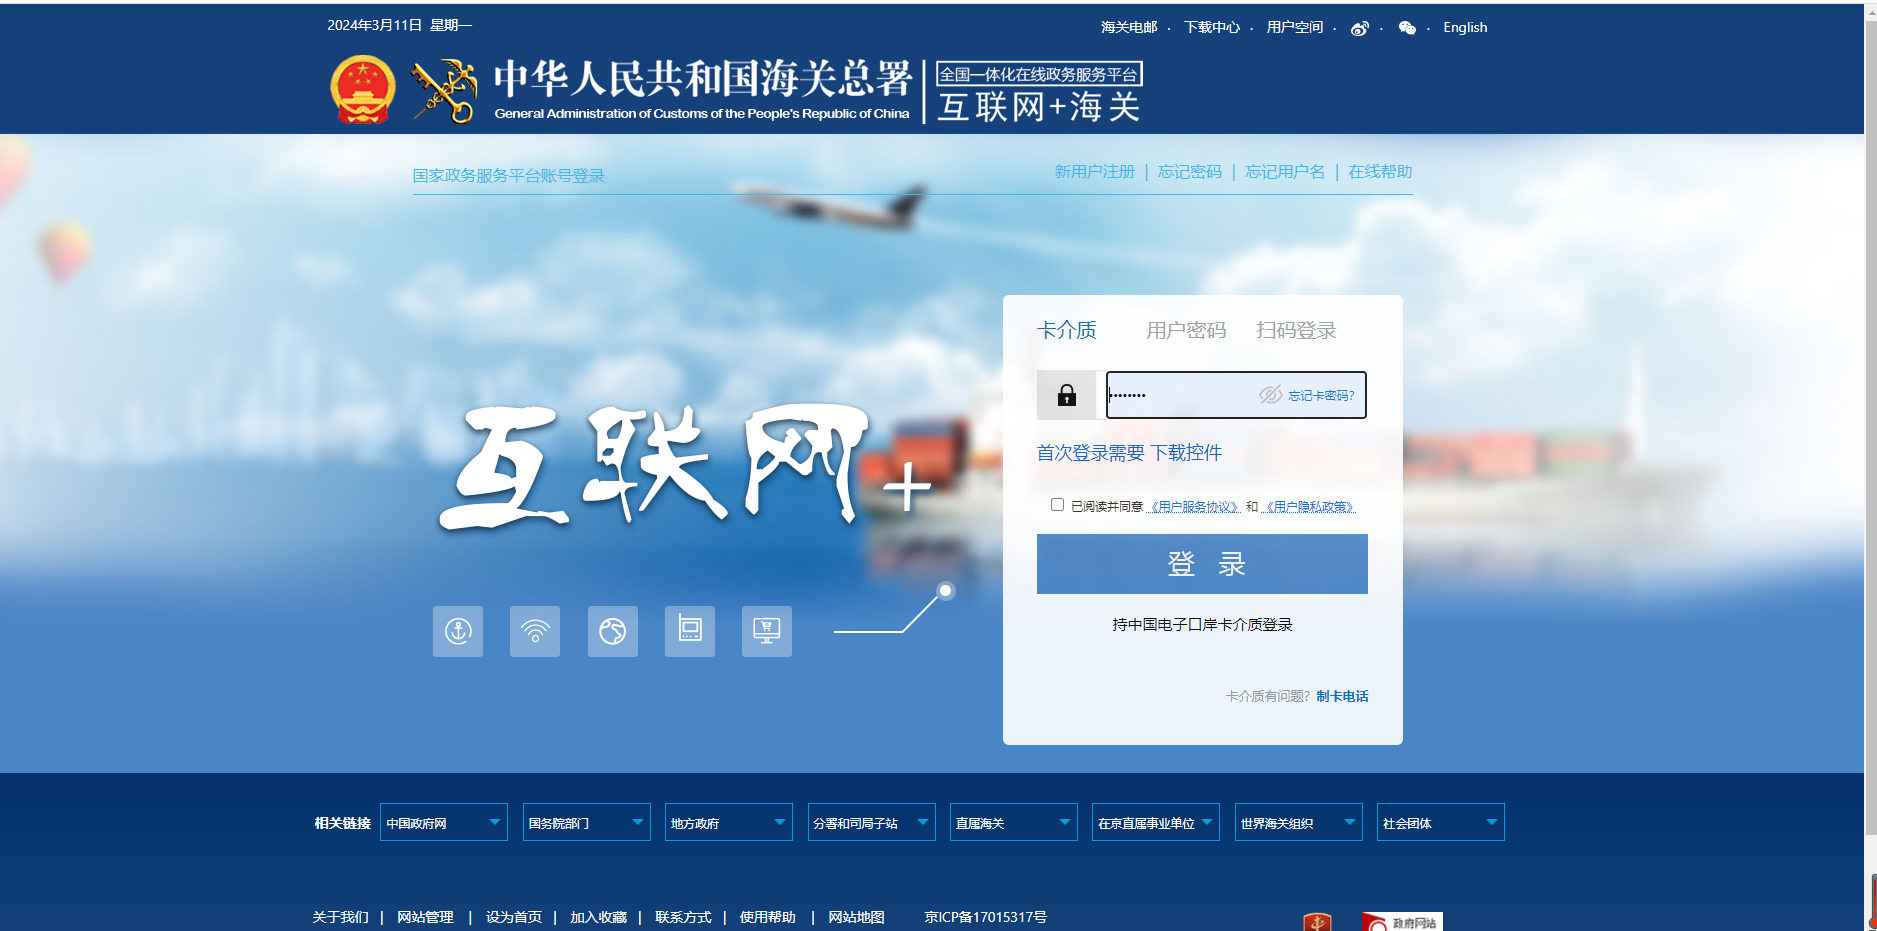Screen dimensions: 1877x931
Task: Expand the 中国政府网 dropdown
Action: (444, 822)
